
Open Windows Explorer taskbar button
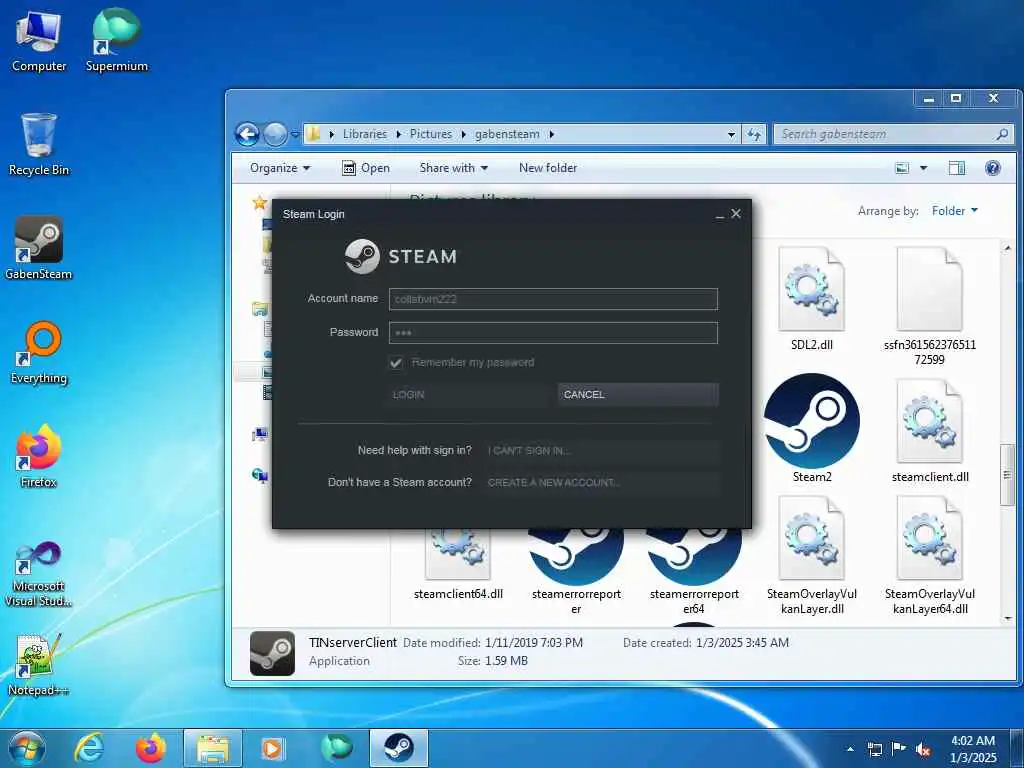click(213, 748)
